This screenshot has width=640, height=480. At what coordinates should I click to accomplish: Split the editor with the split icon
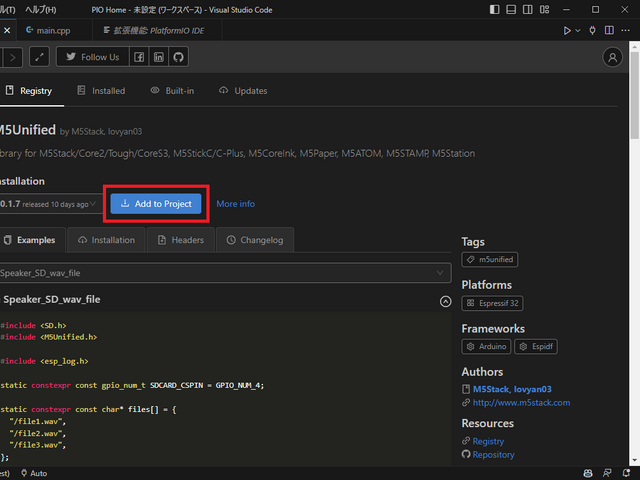609,31
